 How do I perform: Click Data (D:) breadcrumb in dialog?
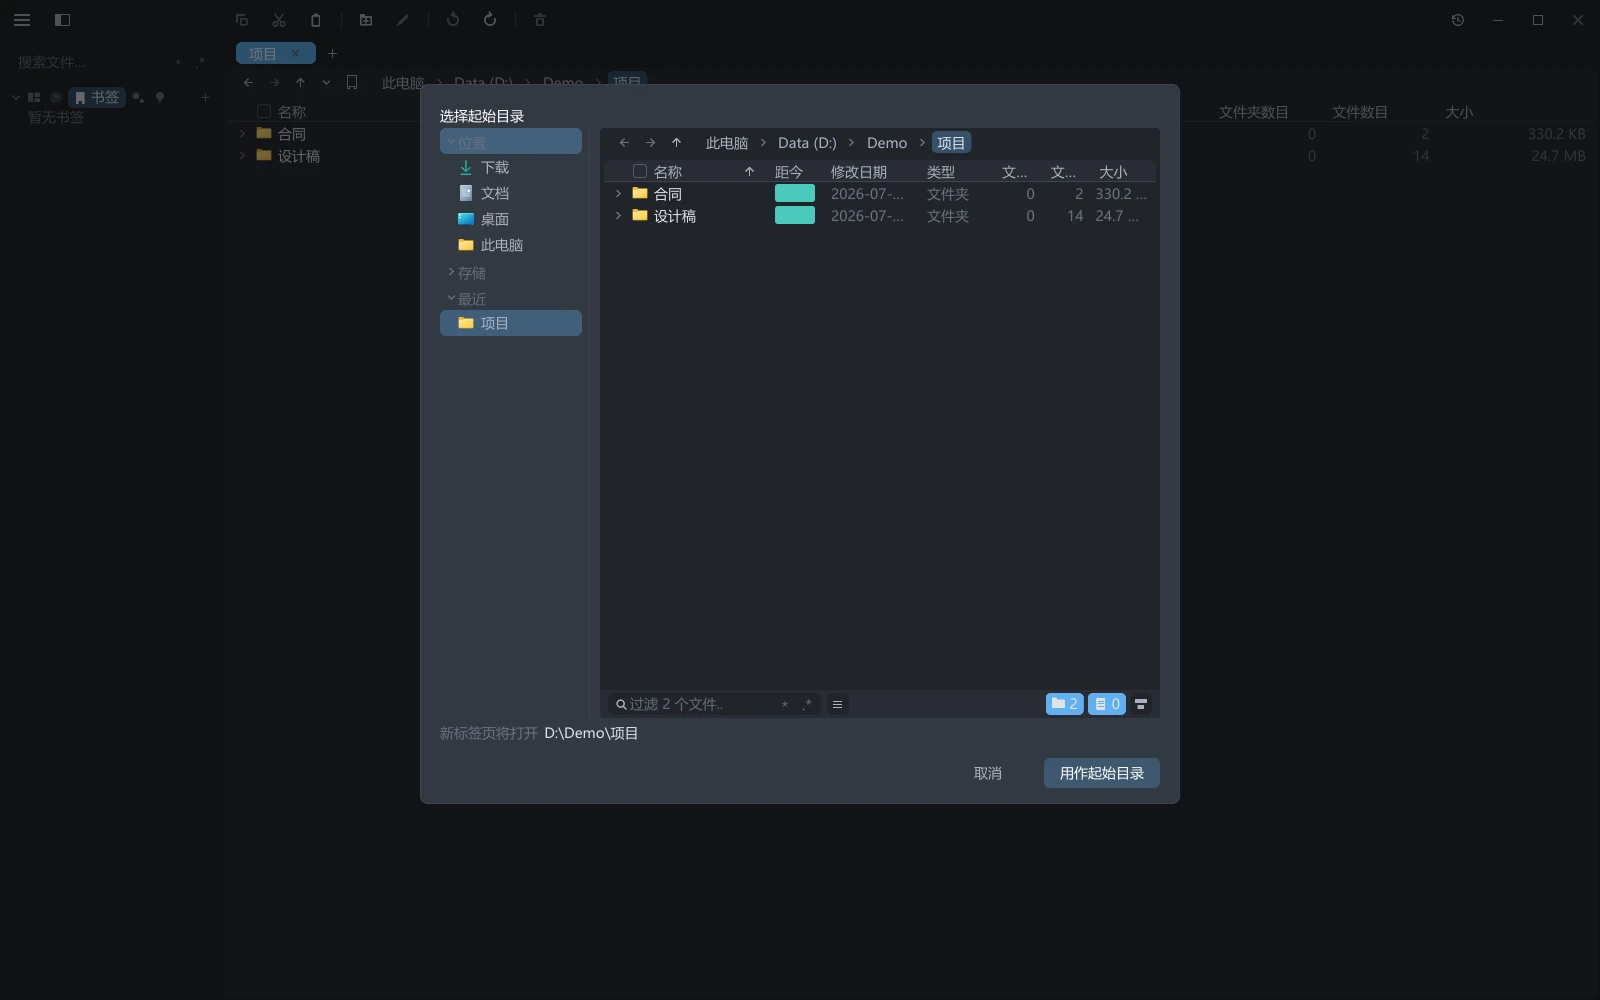(x=807, y=143)
